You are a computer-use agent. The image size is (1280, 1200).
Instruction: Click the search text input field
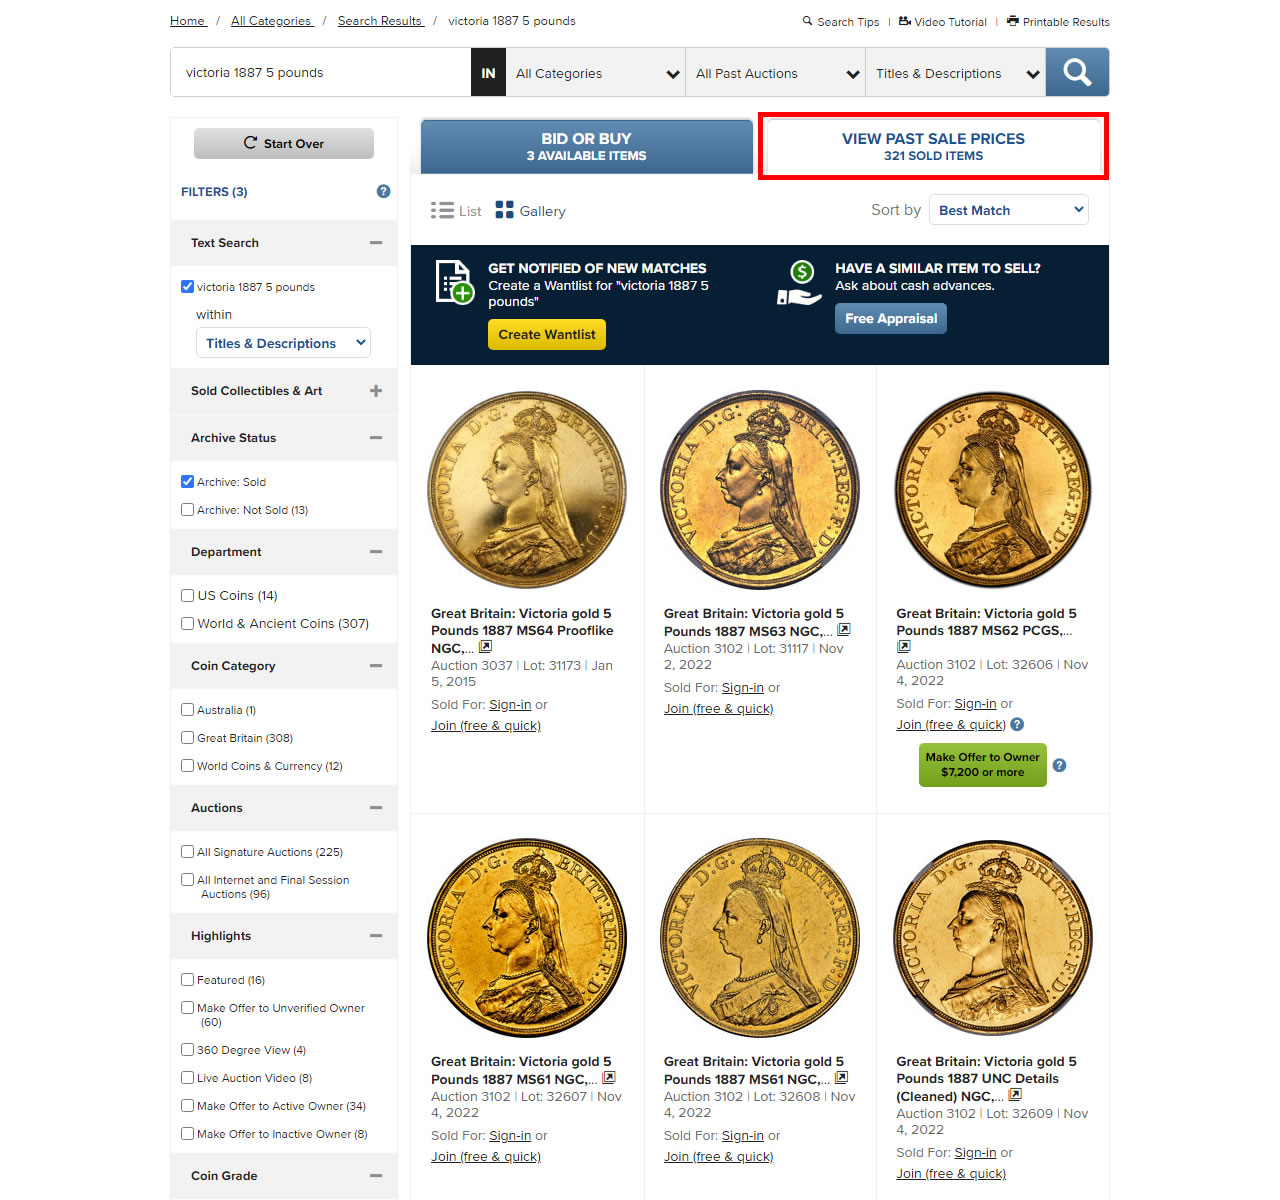point(321,73)
